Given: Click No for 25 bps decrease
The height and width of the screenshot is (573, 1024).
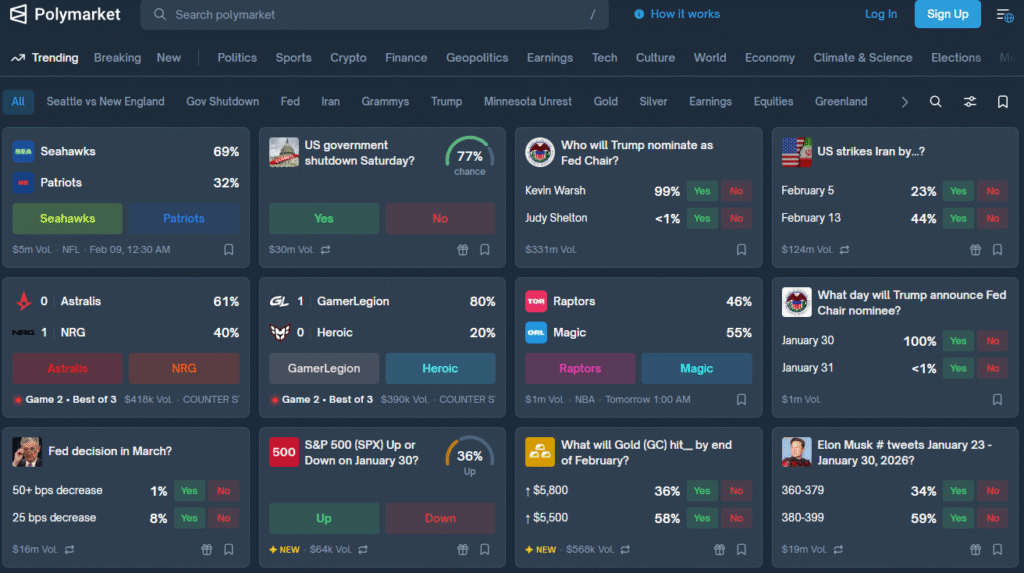Looking at the screenshot, I should 223,518.
